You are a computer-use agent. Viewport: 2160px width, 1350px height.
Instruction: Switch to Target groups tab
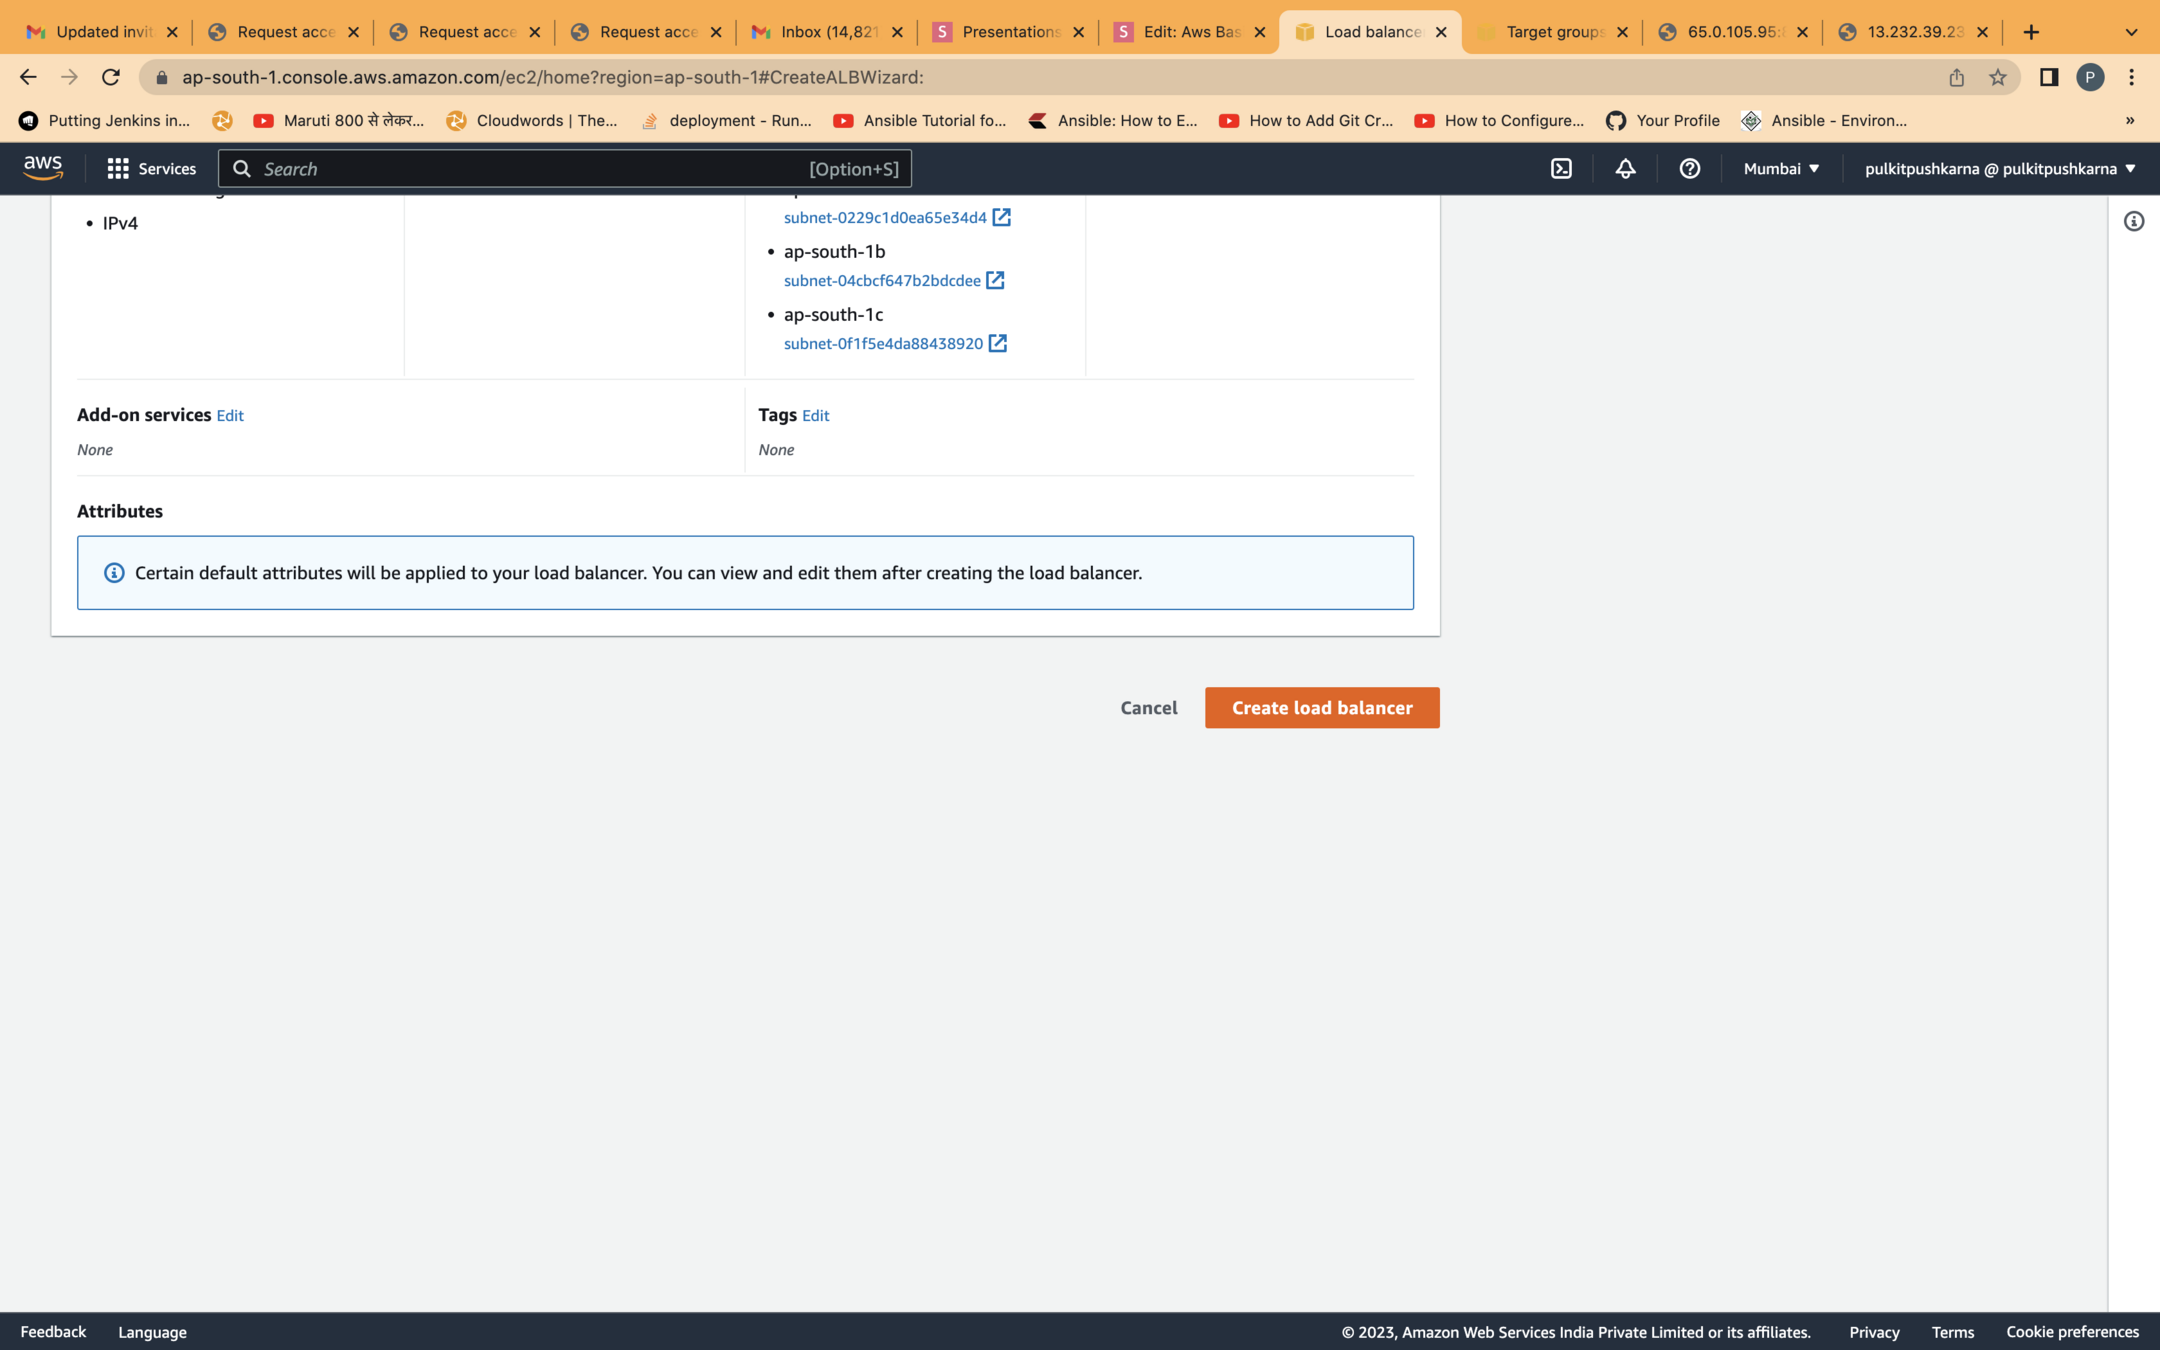click(x=1552, y=32)
